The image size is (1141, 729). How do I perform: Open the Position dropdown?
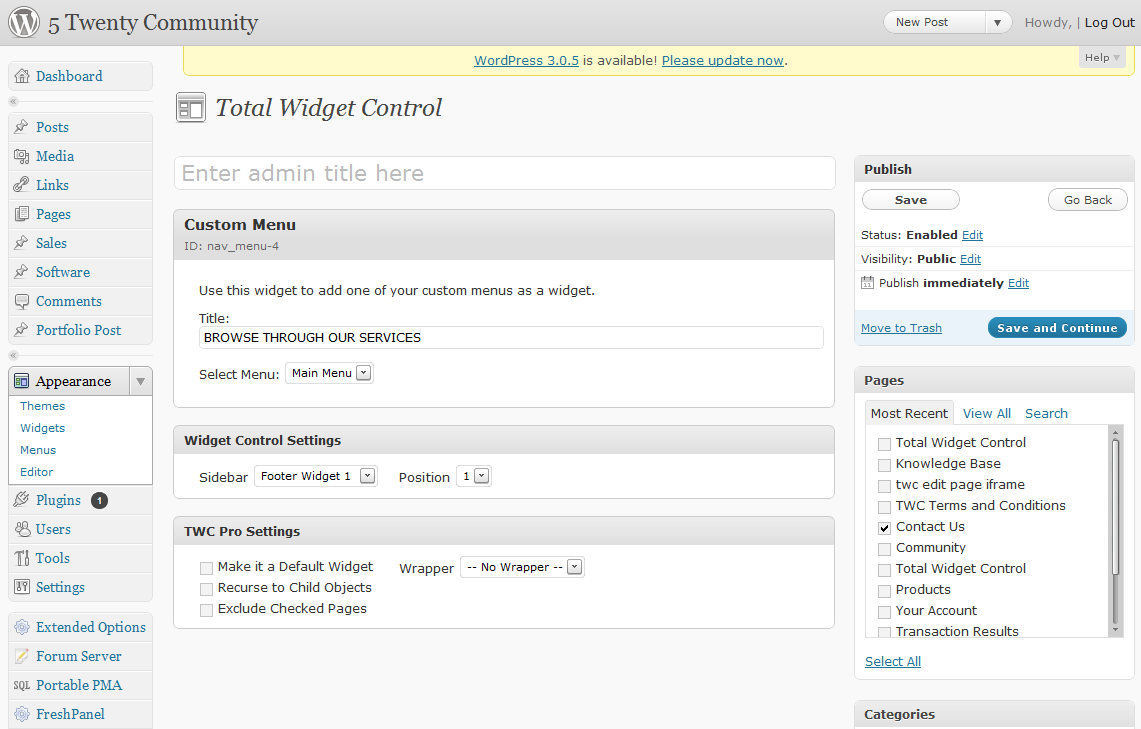474,476
